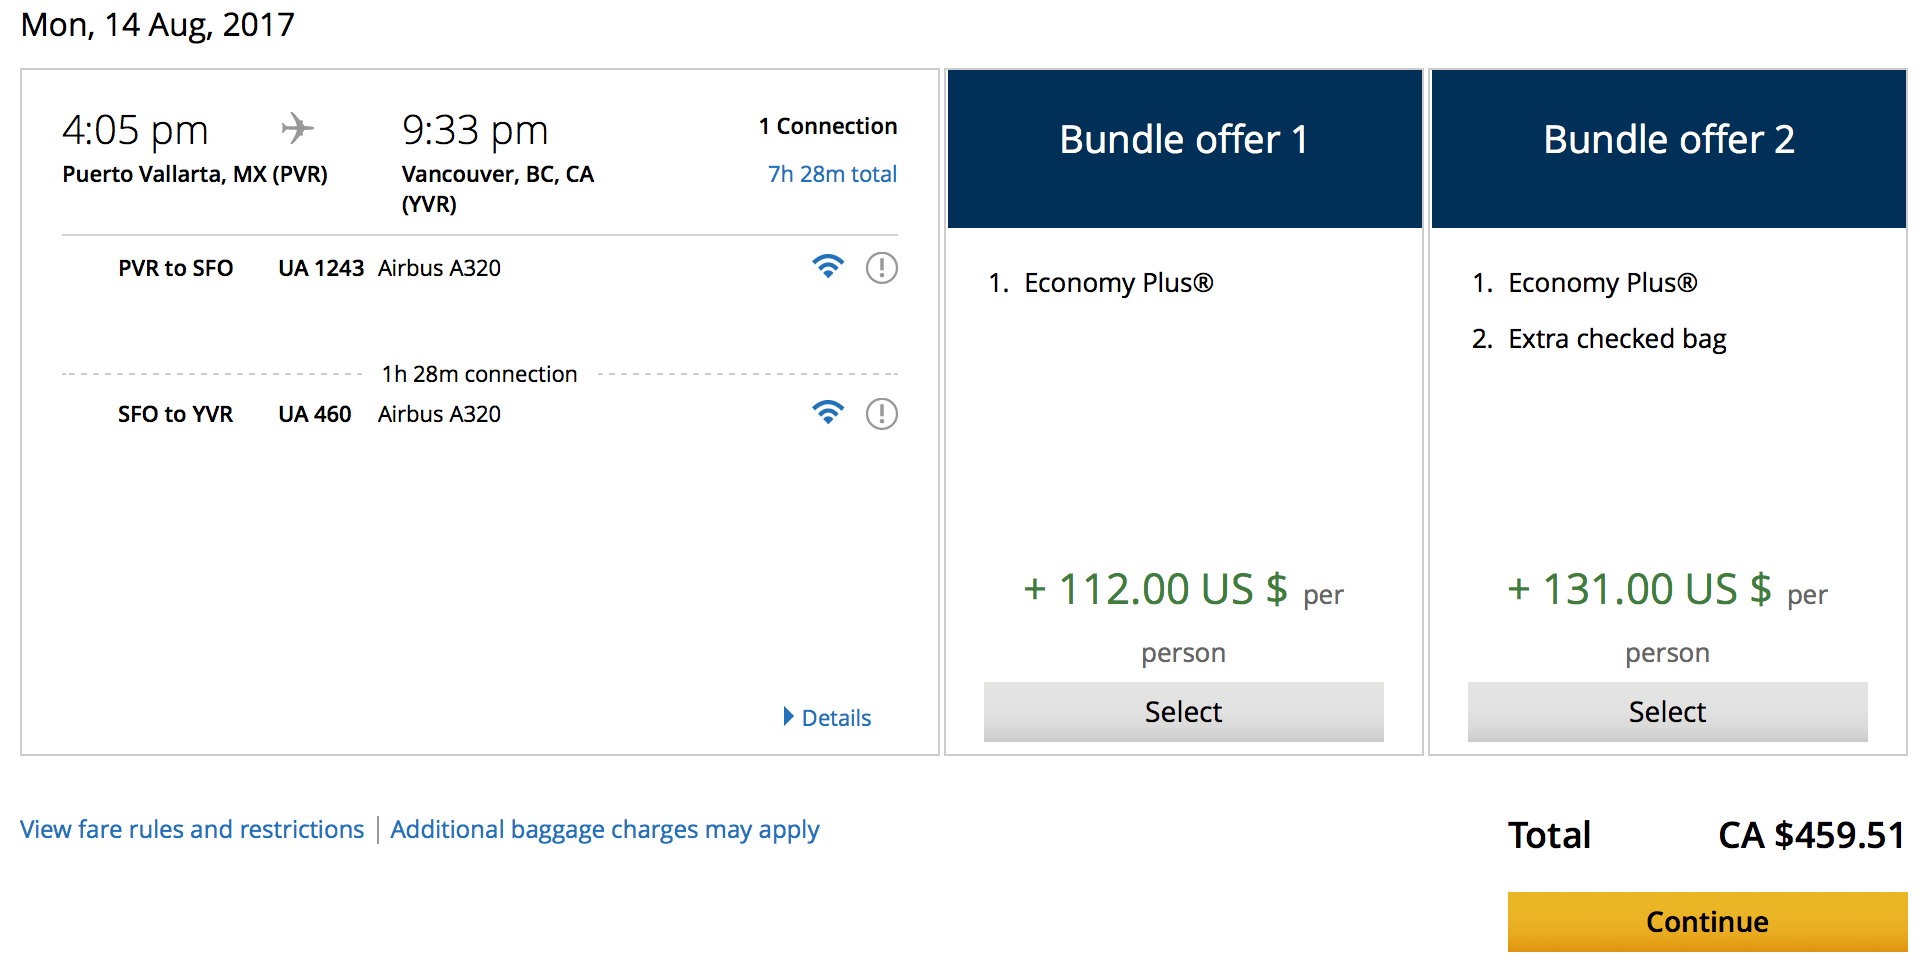
Task: Click the Bundle offer 1 header
Action: pos(1184,140)
